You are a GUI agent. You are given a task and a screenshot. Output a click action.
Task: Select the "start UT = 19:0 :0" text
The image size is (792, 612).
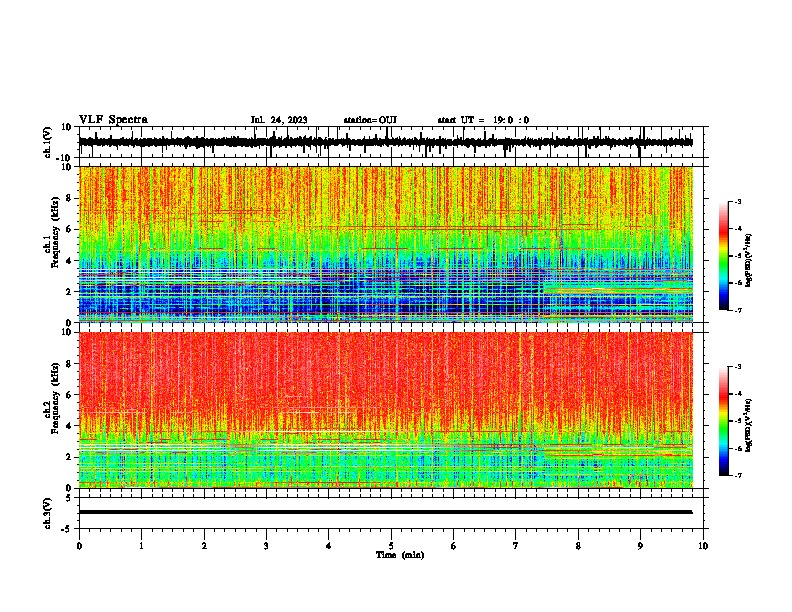pyautogui.click(x=483, y=120)
